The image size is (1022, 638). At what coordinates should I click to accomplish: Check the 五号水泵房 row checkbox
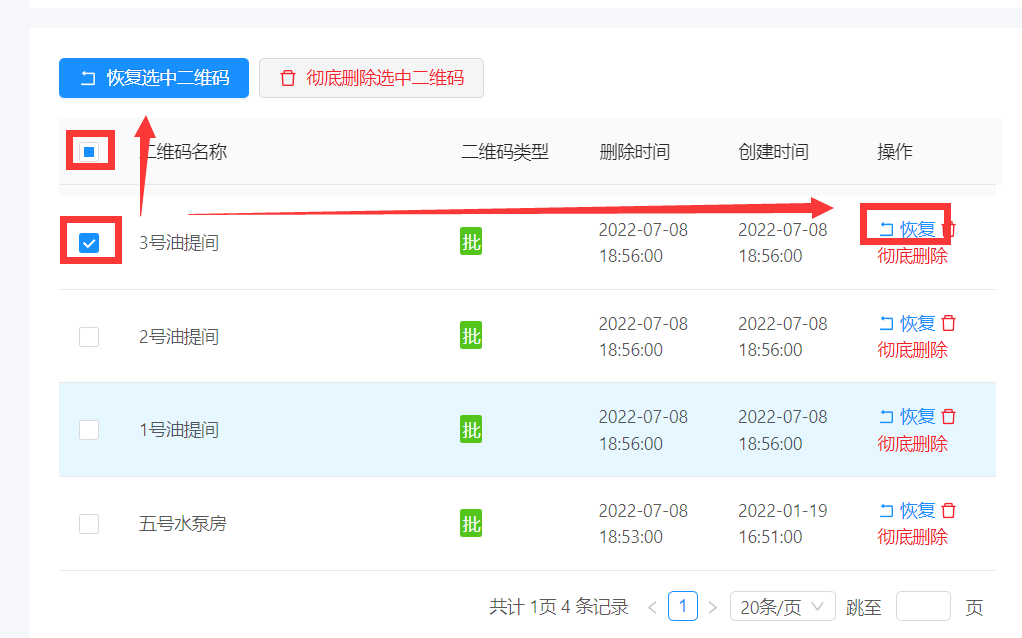(89, 524)
